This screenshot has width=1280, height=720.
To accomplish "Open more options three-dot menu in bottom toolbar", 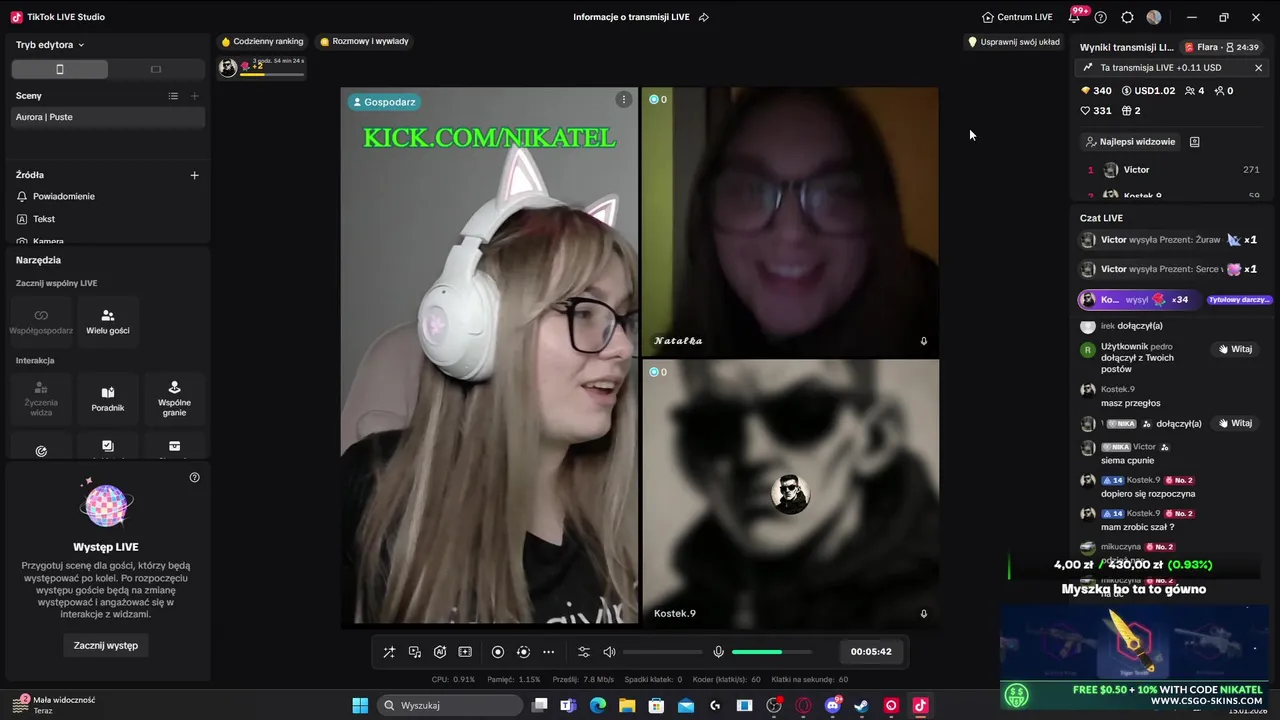I will [548, 652].
